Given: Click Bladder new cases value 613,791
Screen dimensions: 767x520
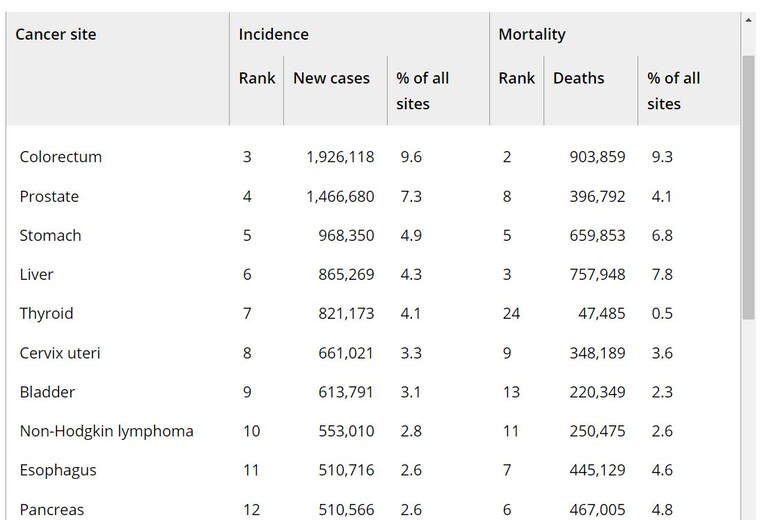Looking at the screenshot, I should (346, 392).
